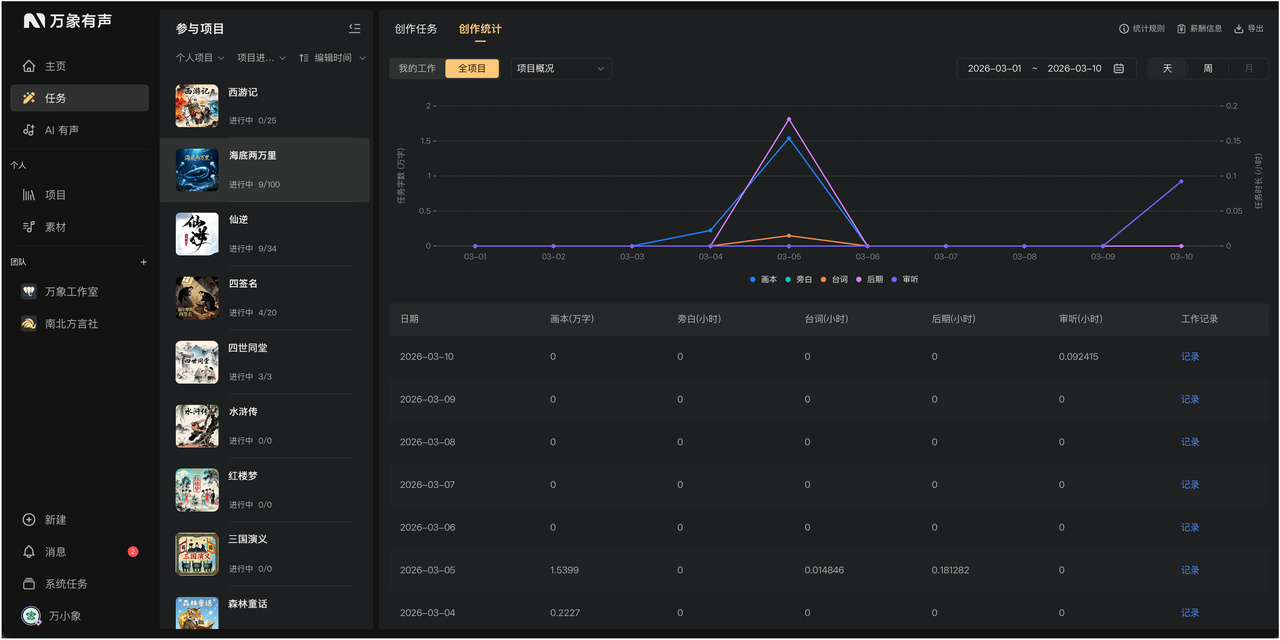This screenshot has height=640, width=1280.
Task: Click the 导出 export icon
Action: tap(1239, 29)
